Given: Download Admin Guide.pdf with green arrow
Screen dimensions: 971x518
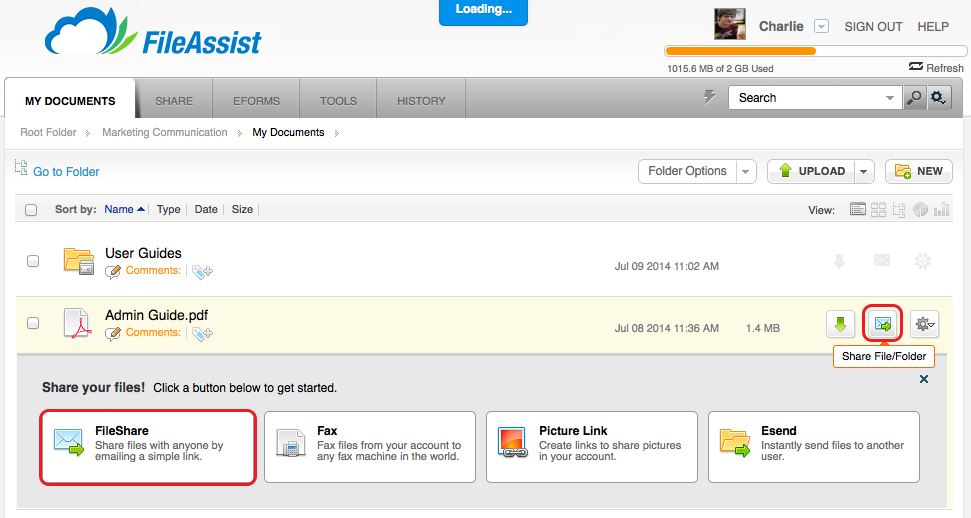Looking at the screenshot, I should click(x=840, y=324).
